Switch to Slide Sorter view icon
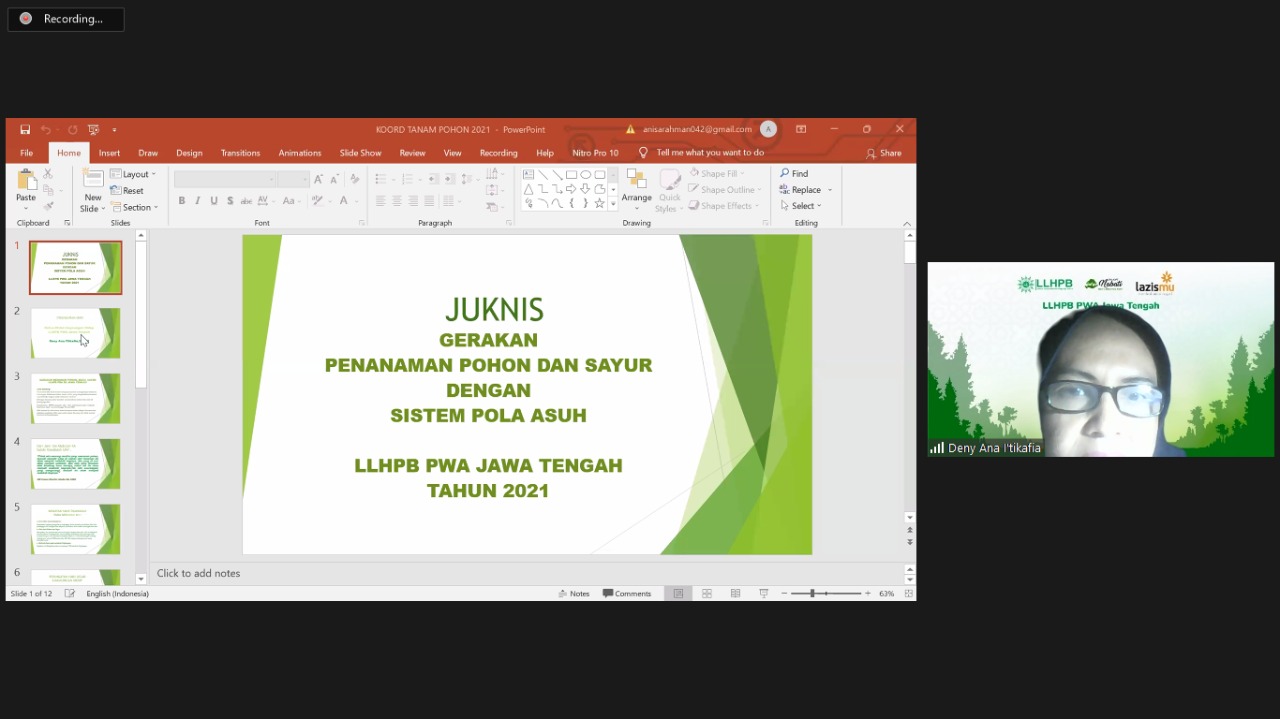1280x719 pixels. pyautogui.click(x=707, y=593)
